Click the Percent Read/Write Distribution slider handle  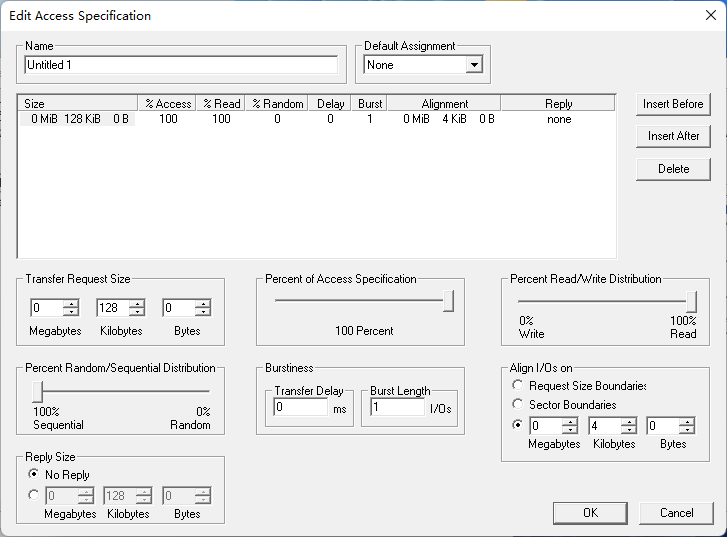tap(691, 301)
